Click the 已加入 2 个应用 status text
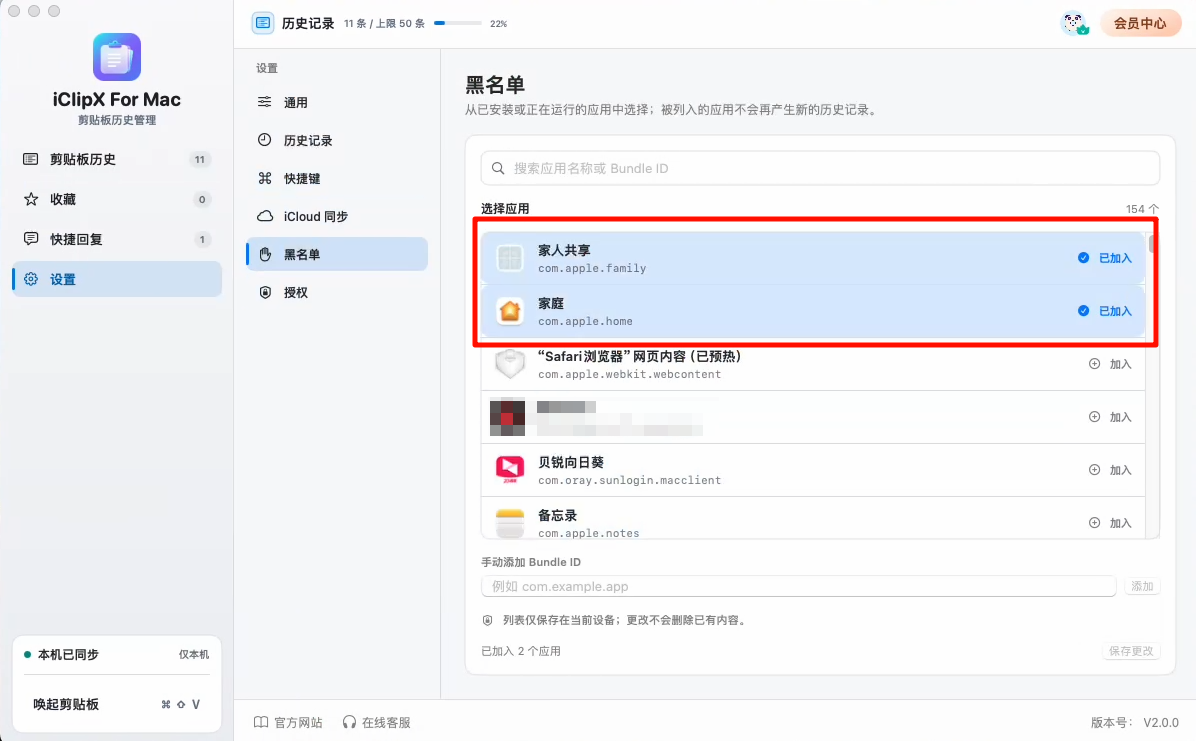The image size is (1196, 741). tap(521, 651)
